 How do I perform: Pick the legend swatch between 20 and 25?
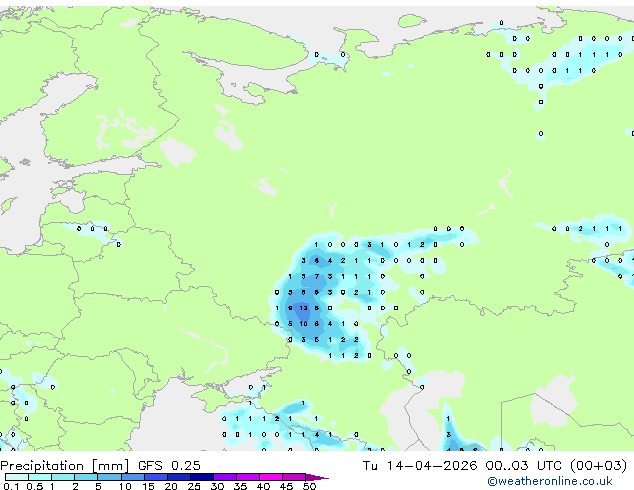[179, 477]
